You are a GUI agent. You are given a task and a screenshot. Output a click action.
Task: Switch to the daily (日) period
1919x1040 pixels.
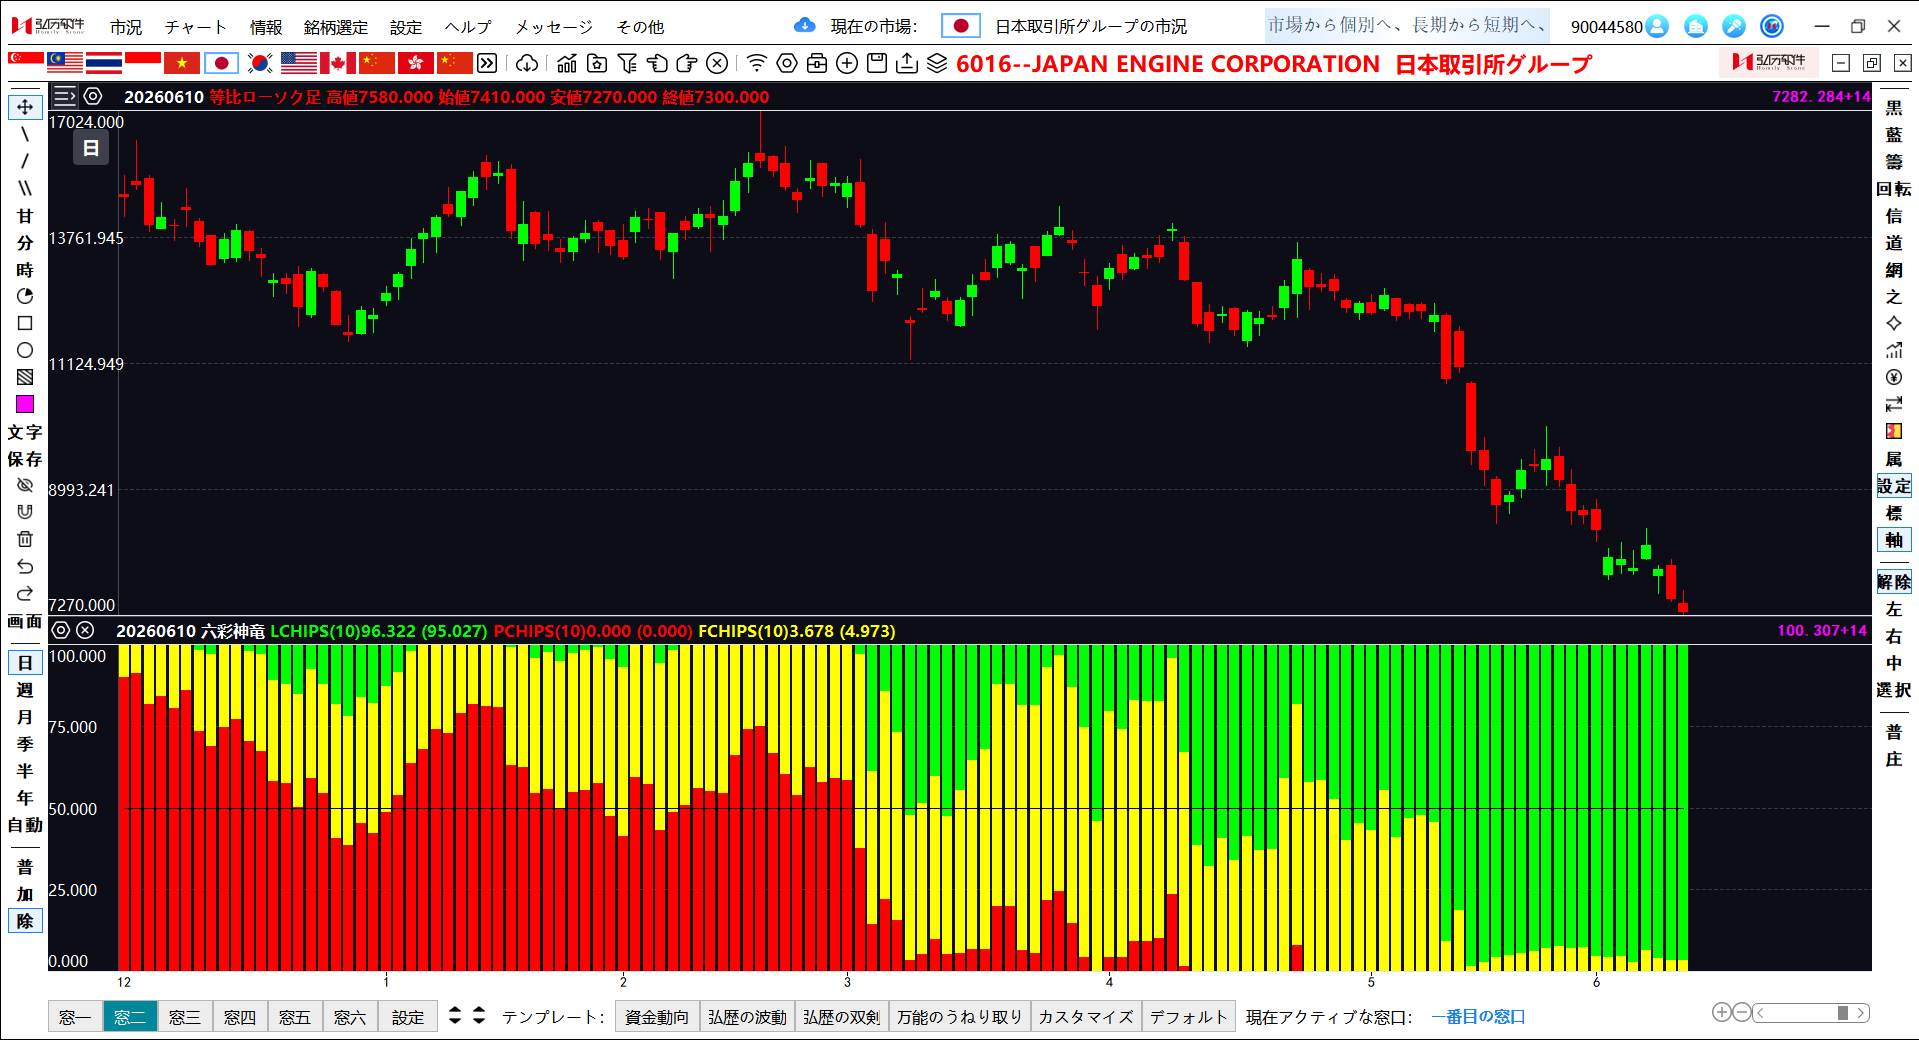point(25,662)
